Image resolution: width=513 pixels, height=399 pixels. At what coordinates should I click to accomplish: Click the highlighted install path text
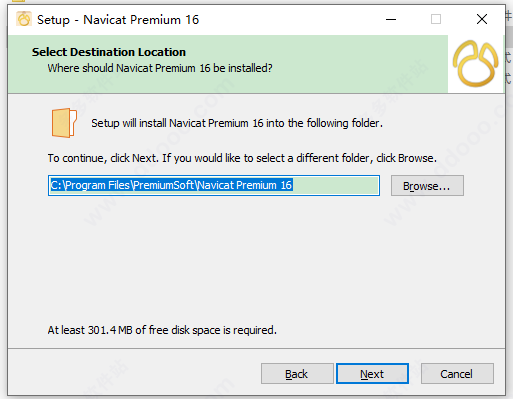[x=171, y=185]
